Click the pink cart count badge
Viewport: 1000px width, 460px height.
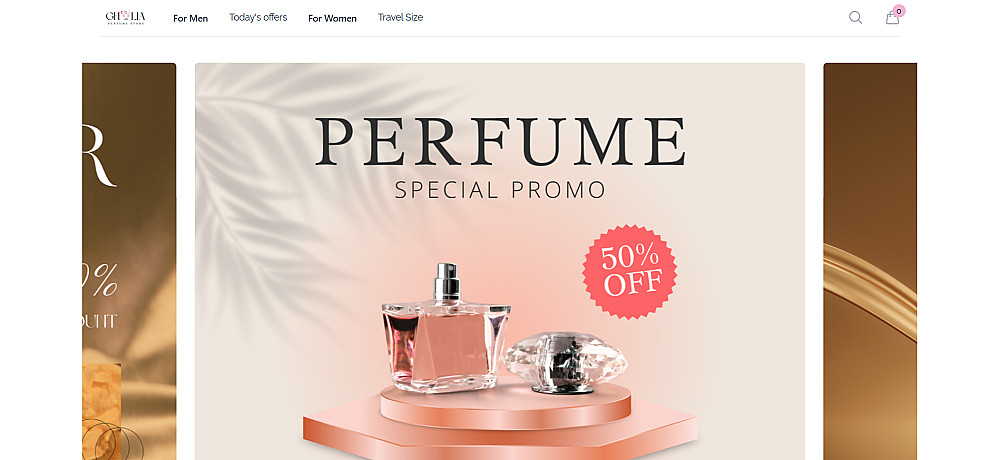(x=899, y=11)
